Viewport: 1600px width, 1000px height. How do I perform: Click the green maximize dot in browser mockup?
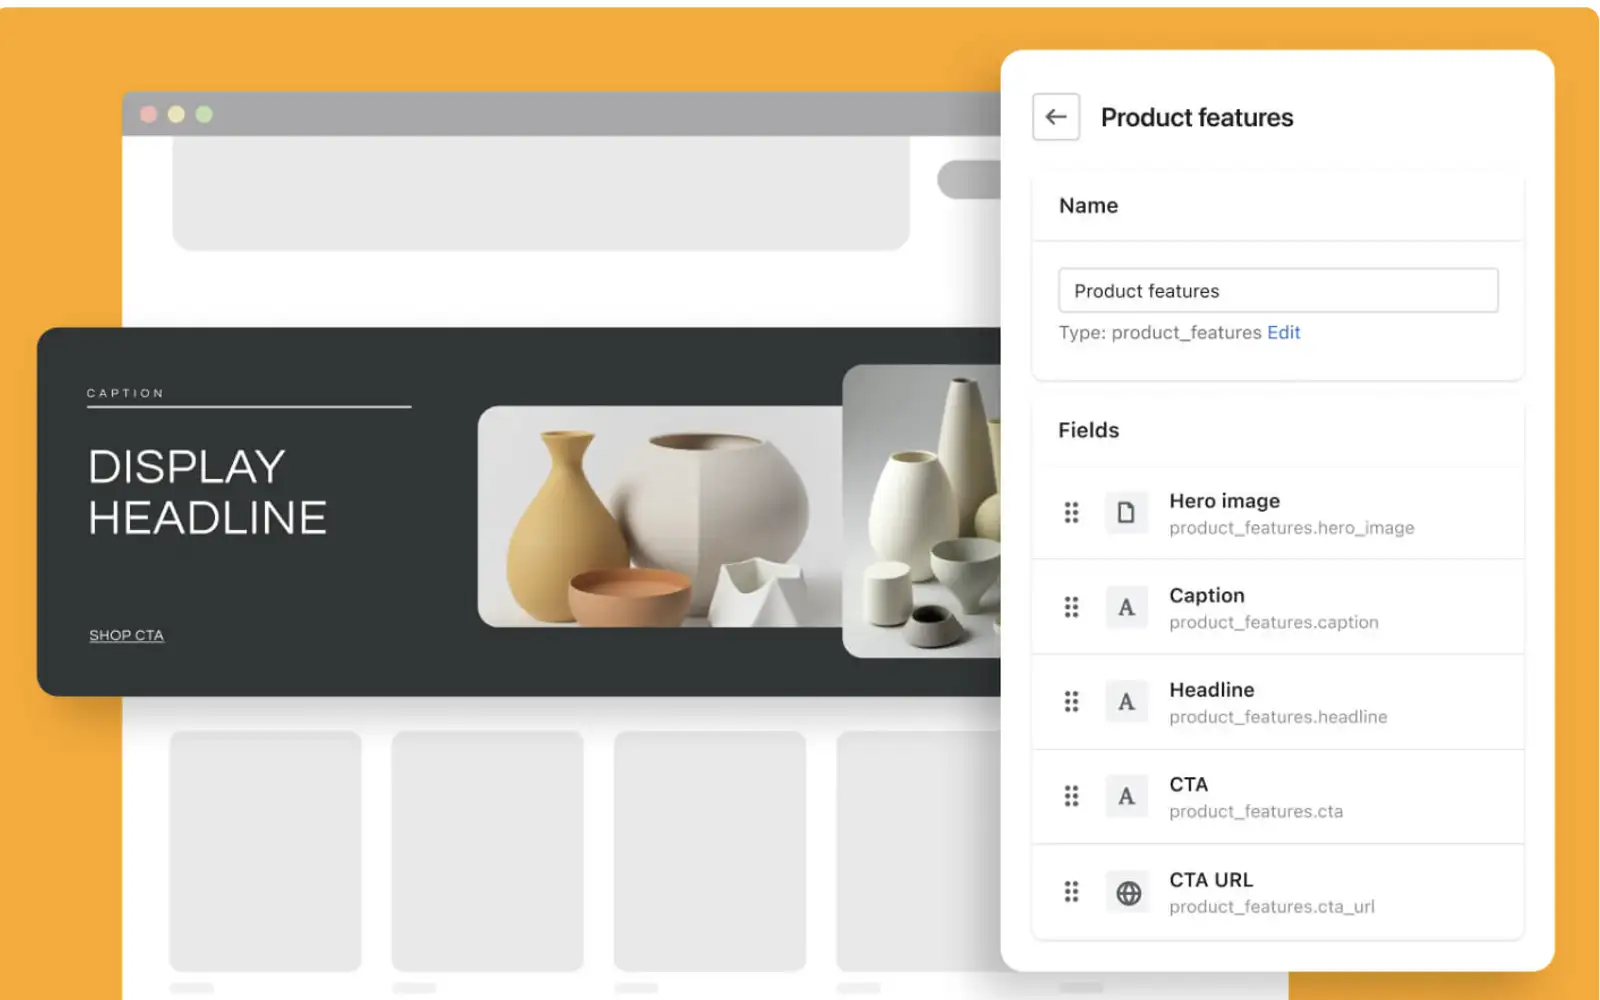point(204,114)
